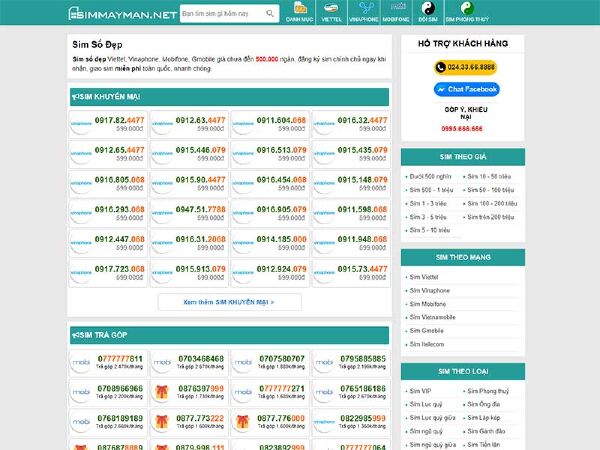600x450 pixels.
Task: Select SIM number 0915.73.4477
Action: pos(362,269)
